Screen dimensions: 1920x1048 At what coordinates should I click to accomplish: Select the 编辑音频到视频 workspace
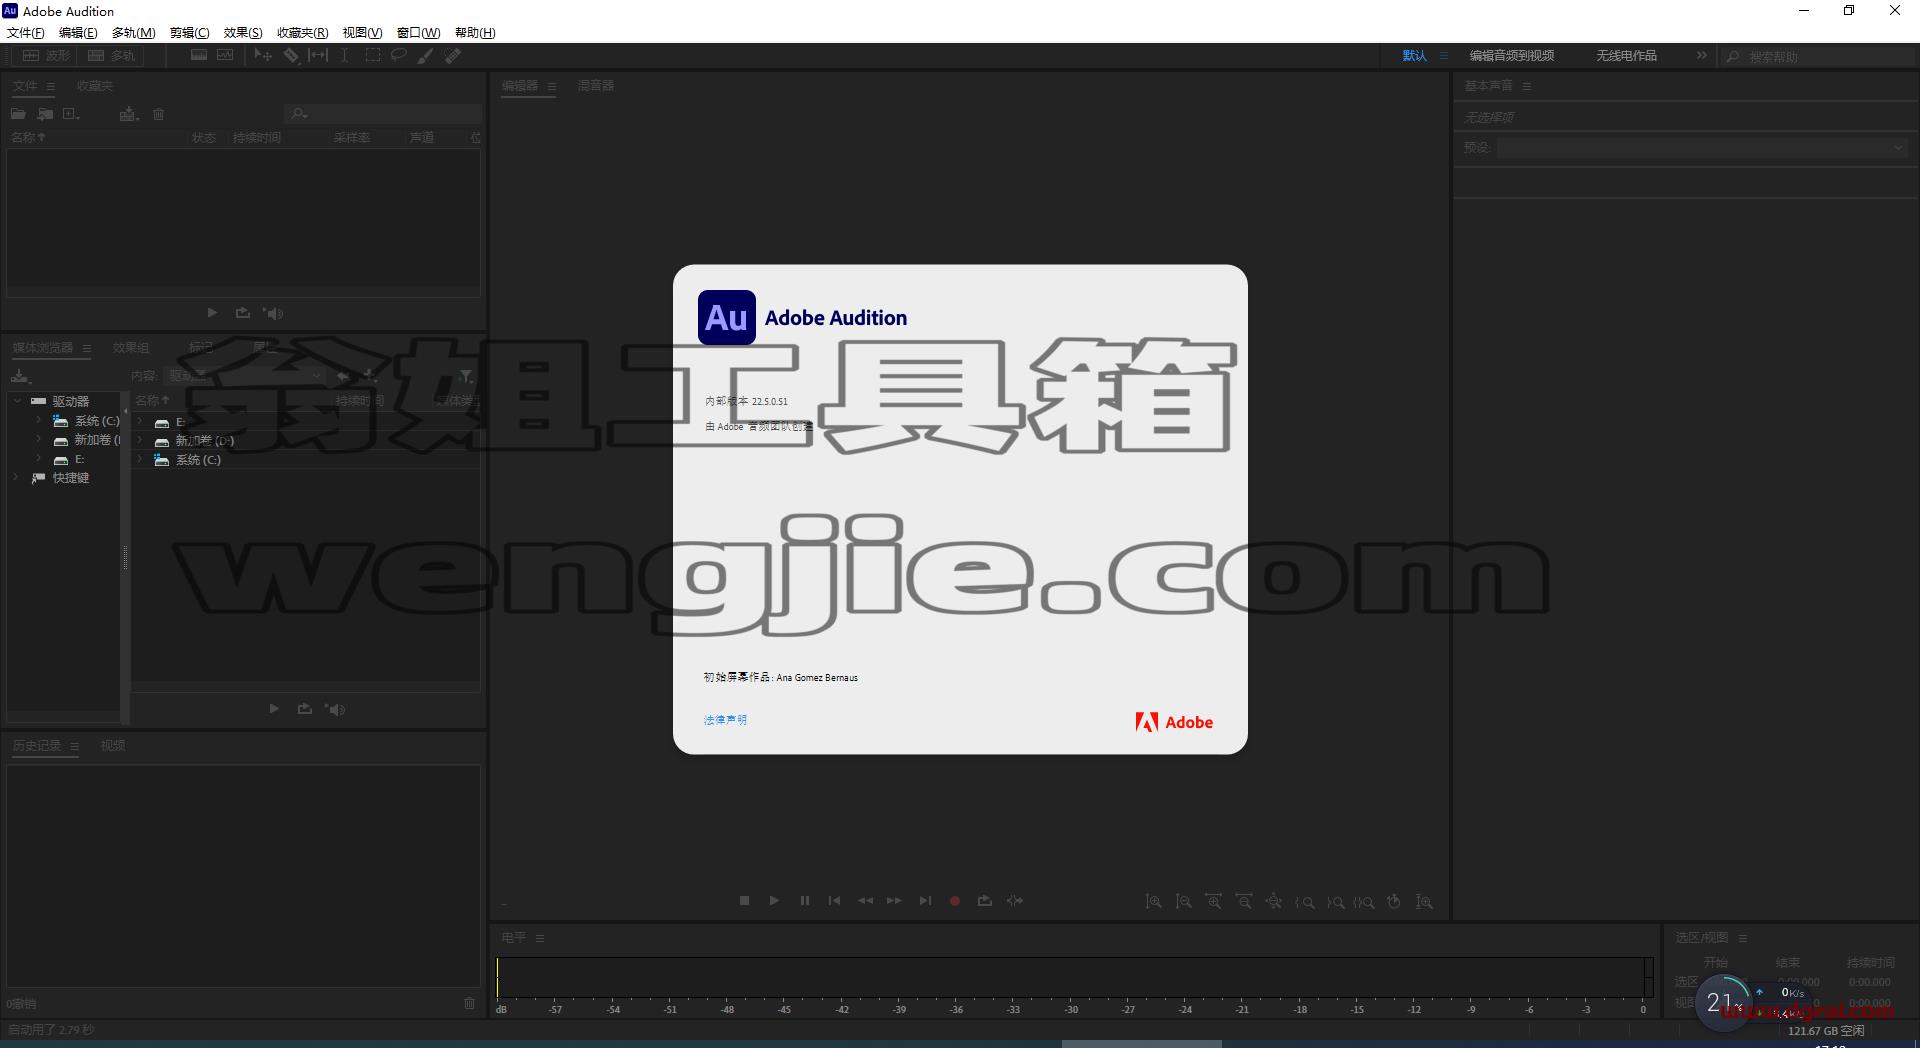click(x=1512, y=56)
